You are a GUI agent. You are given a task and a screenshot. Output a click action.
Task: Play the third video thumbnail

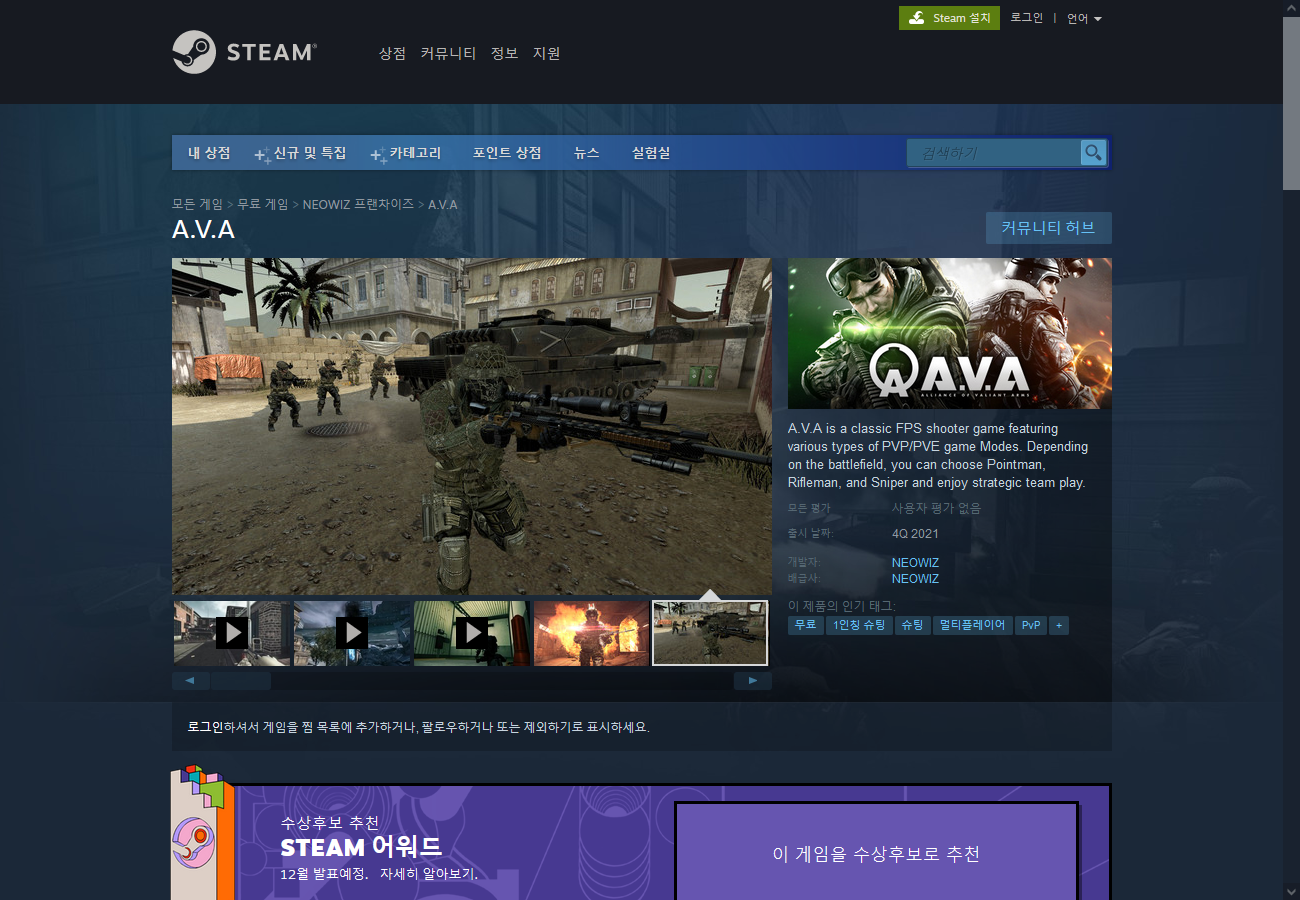click(x=472, y=633)
